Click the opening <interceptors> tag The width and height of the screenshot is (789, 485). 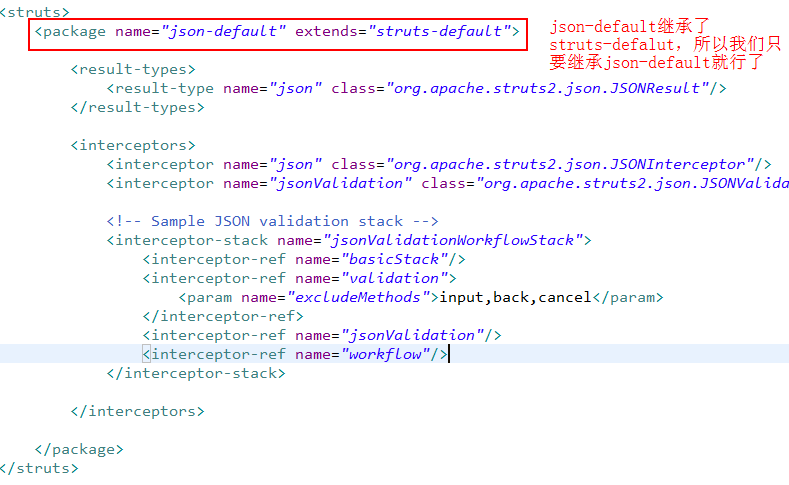pyautogui.click(x=133, y=145)
